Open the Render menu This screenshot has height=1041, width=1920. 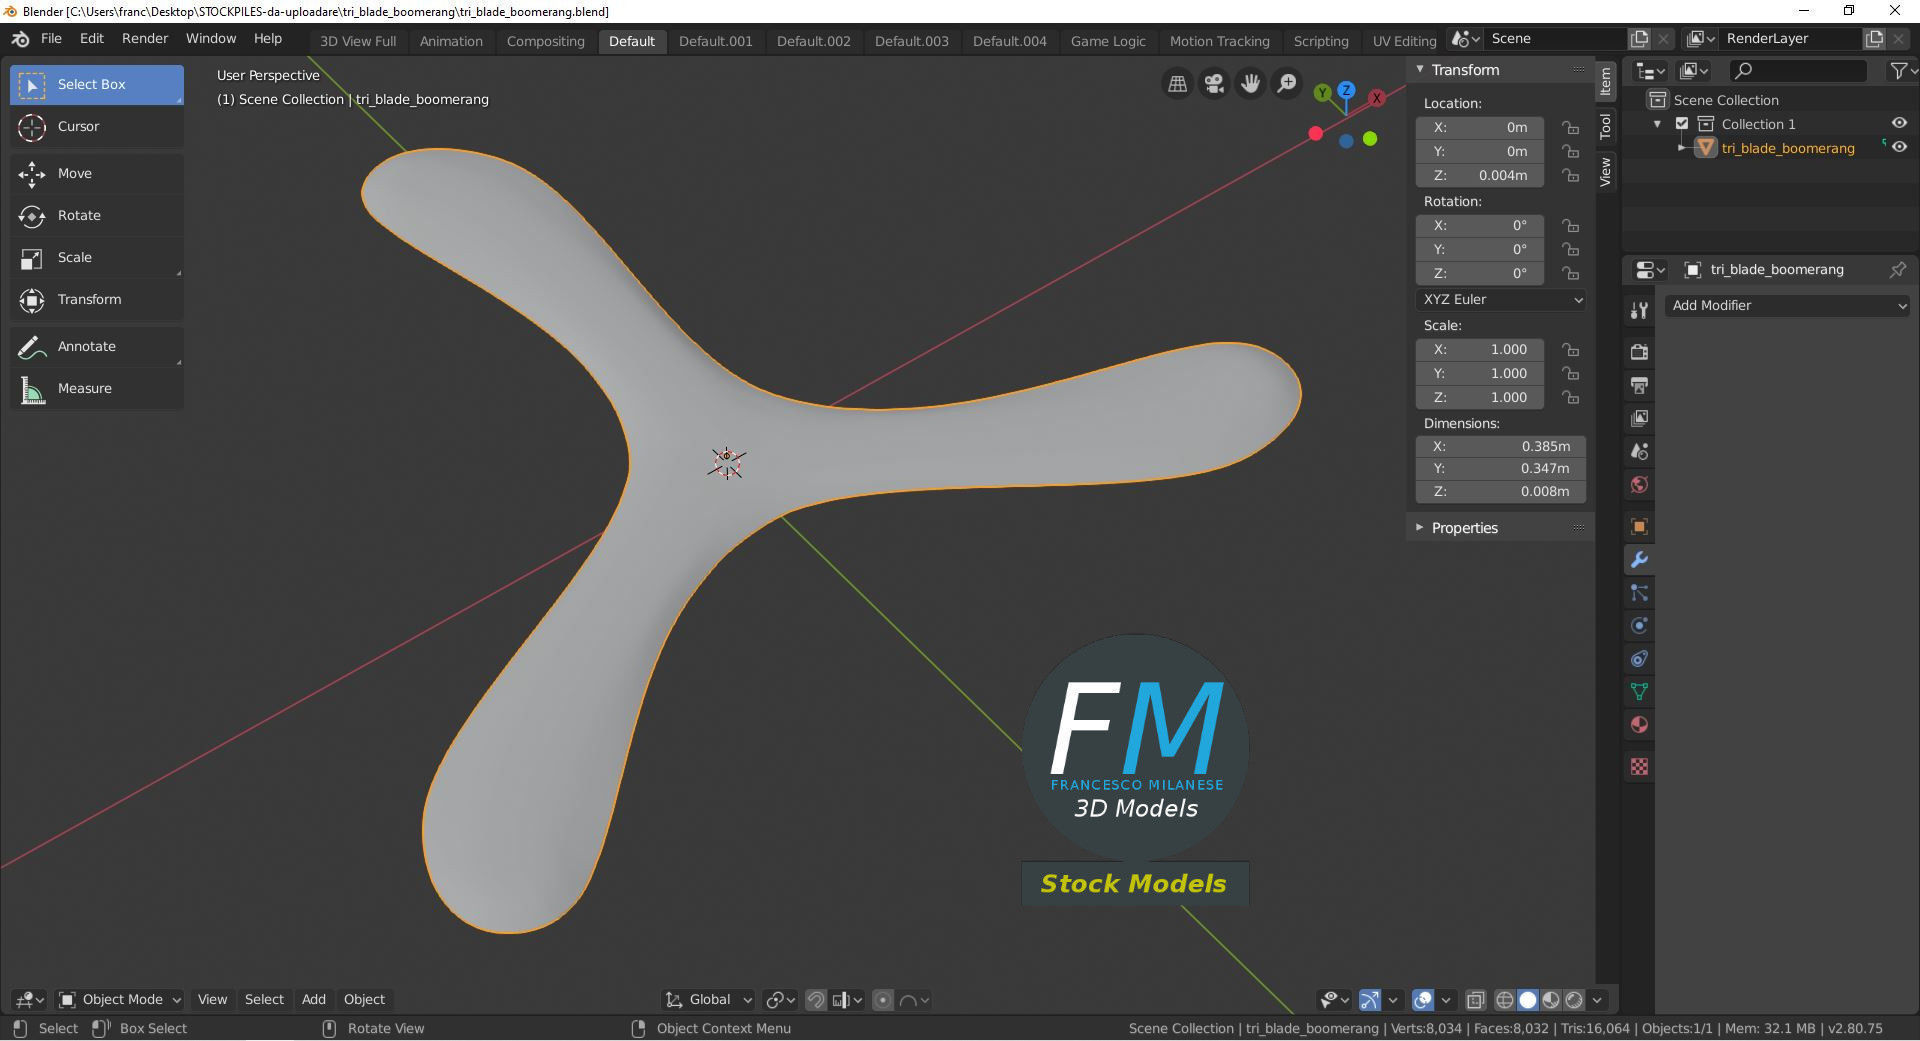pyautogui.click(x=145, y=39)
